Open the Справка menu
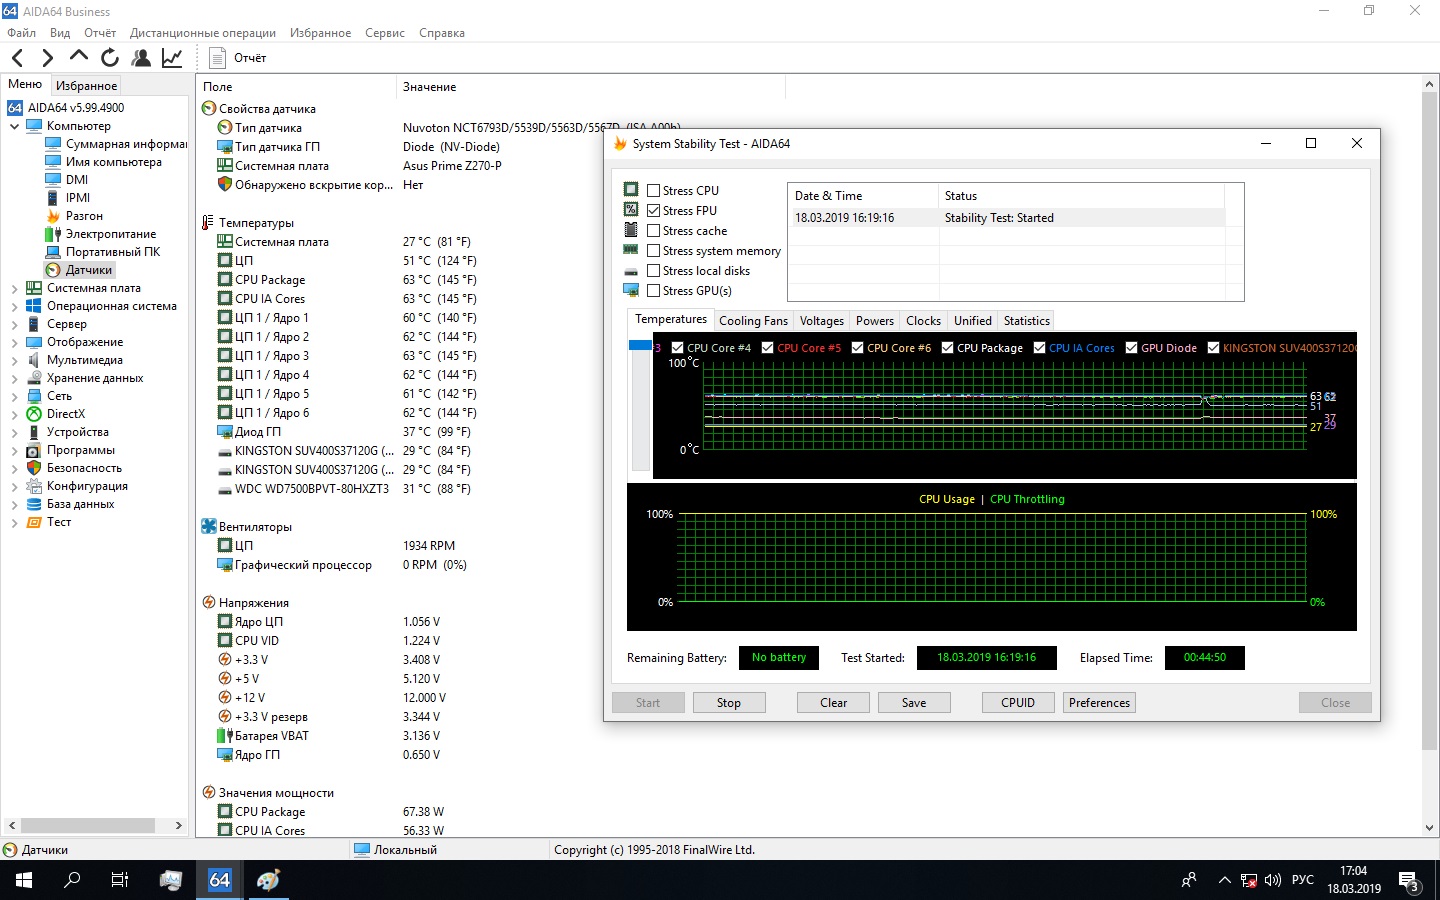 (442, 33)
